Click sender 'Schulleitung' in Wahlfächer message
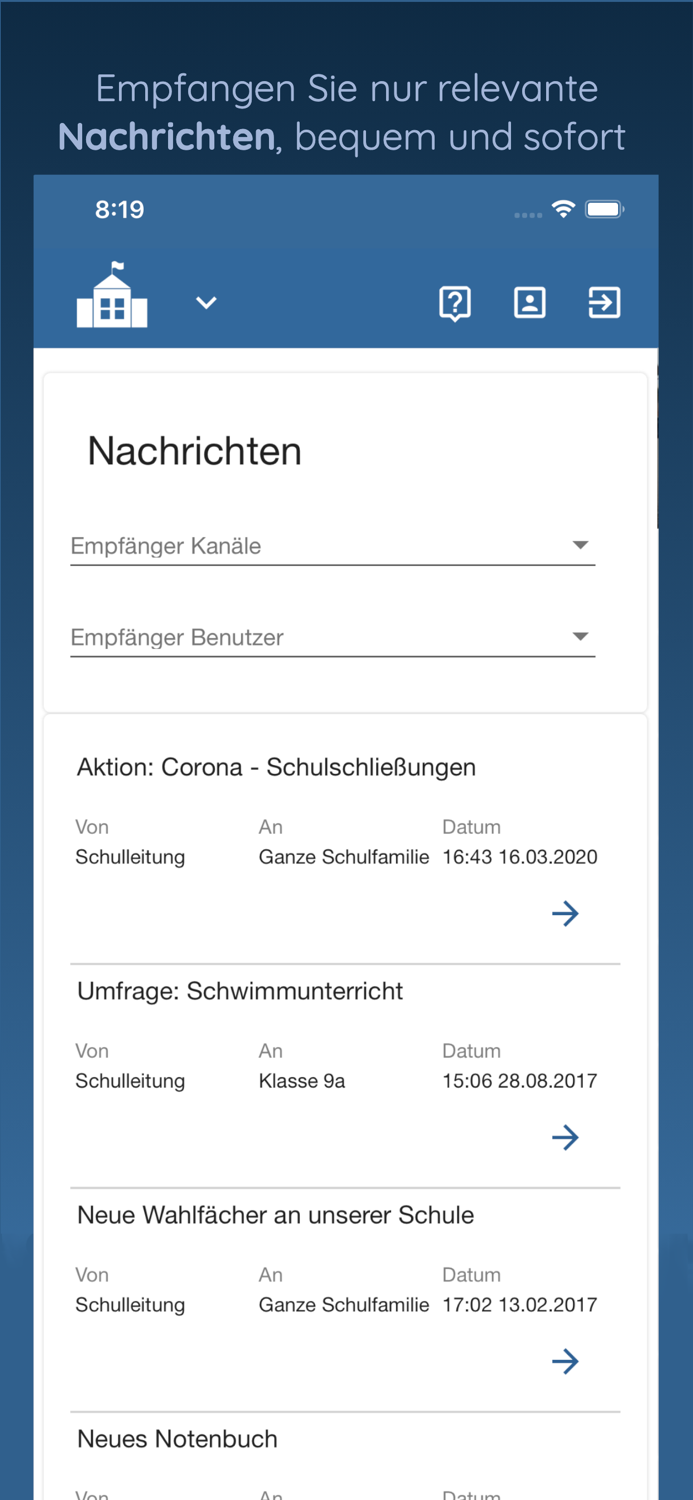Screen dimensions: 693x1500 (130, 1305)
